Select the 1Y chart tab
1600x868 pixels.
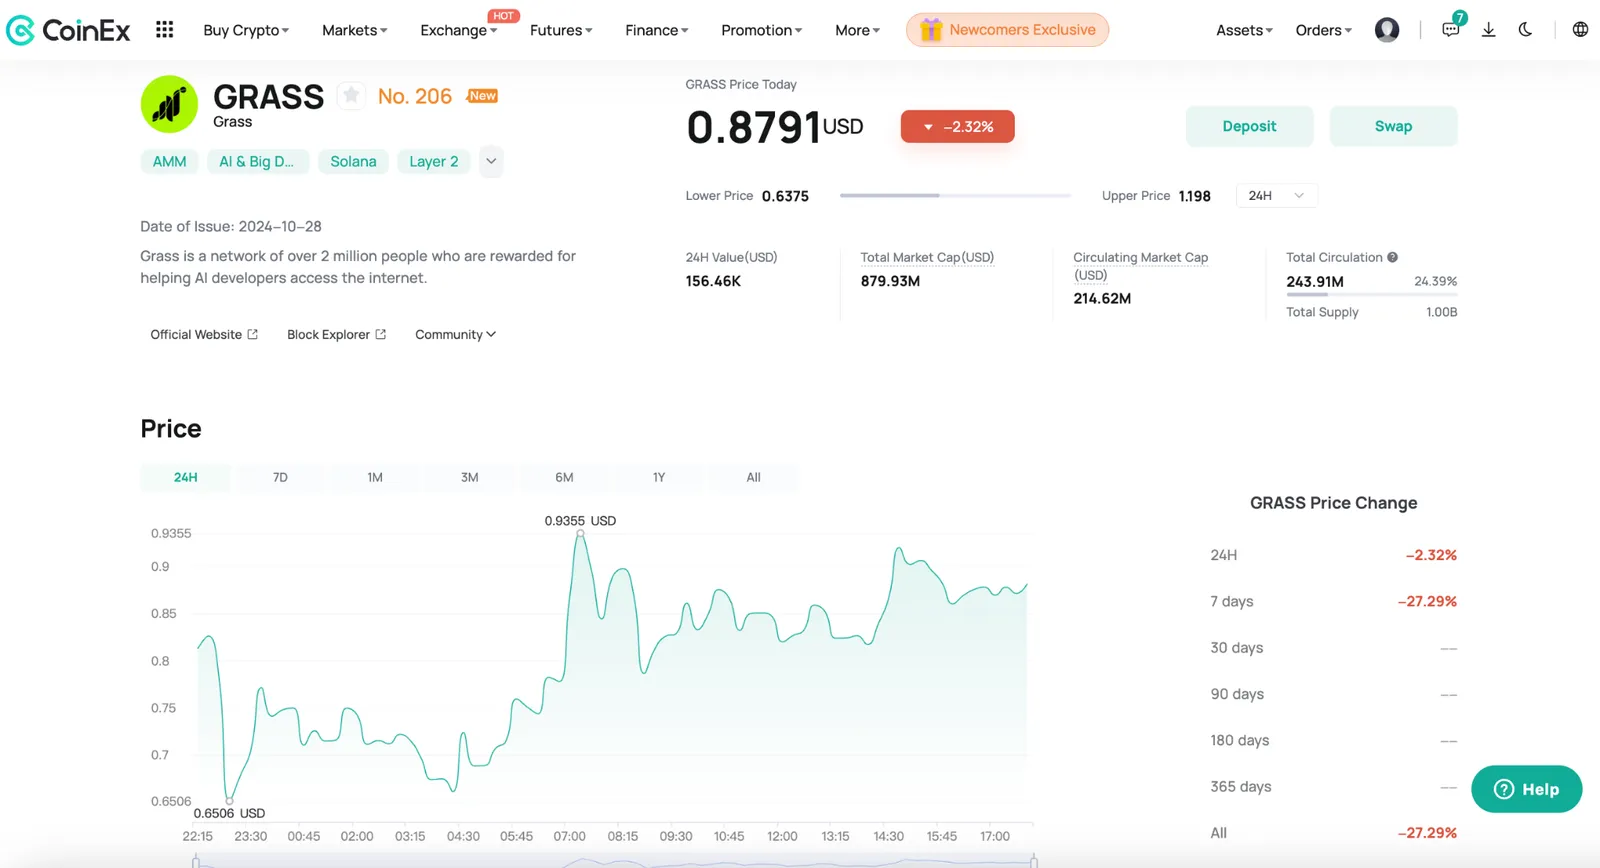[x=659, y=478]
